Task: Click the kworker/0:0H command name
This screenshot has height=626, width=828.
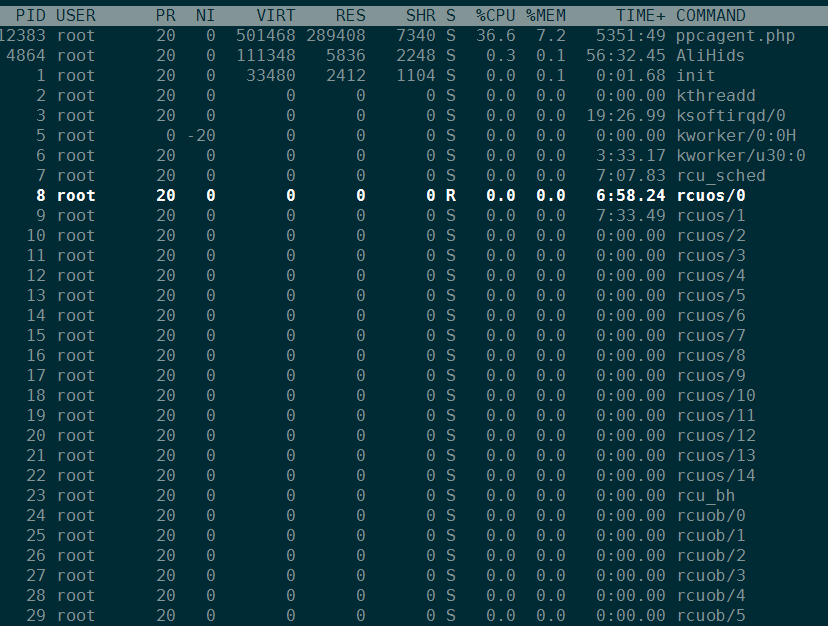Action: 736,136
